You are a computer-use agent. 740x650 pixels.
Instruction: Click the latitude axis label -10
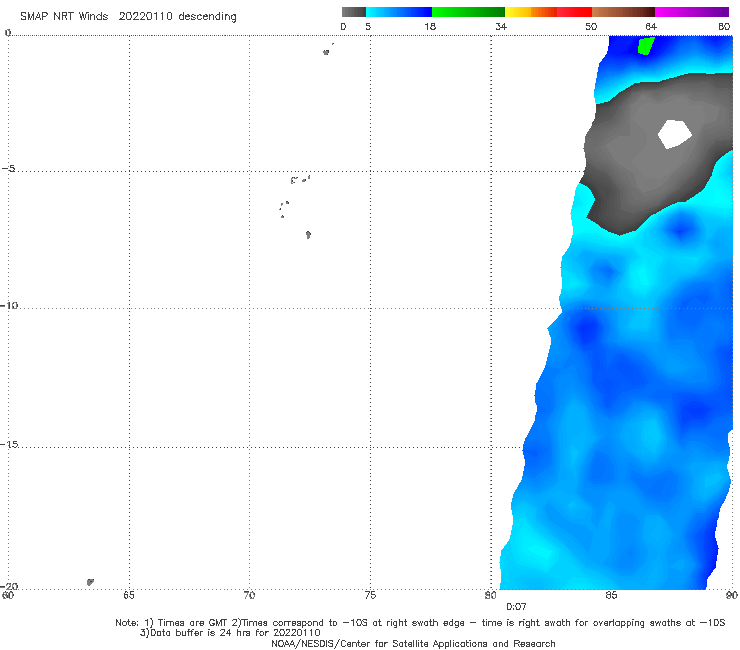pos(9,305)
